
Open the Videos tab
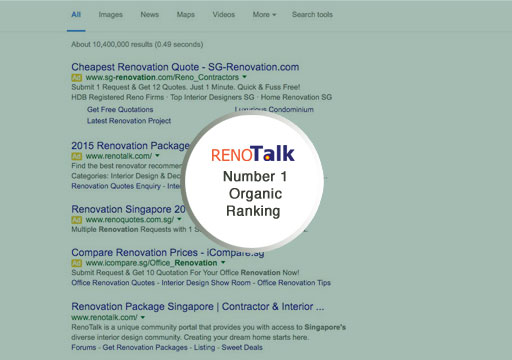224,15
